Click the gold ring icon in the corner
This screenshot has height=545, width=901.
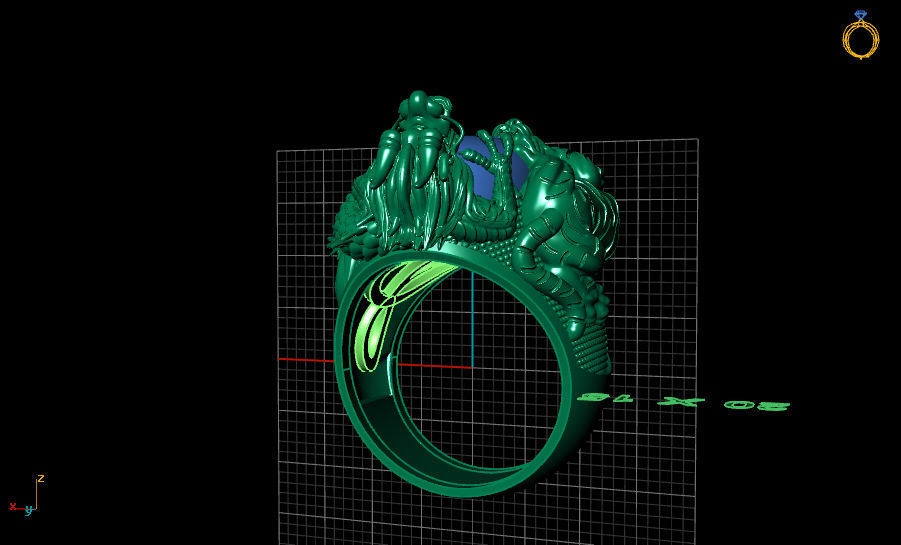click(860, 34)
